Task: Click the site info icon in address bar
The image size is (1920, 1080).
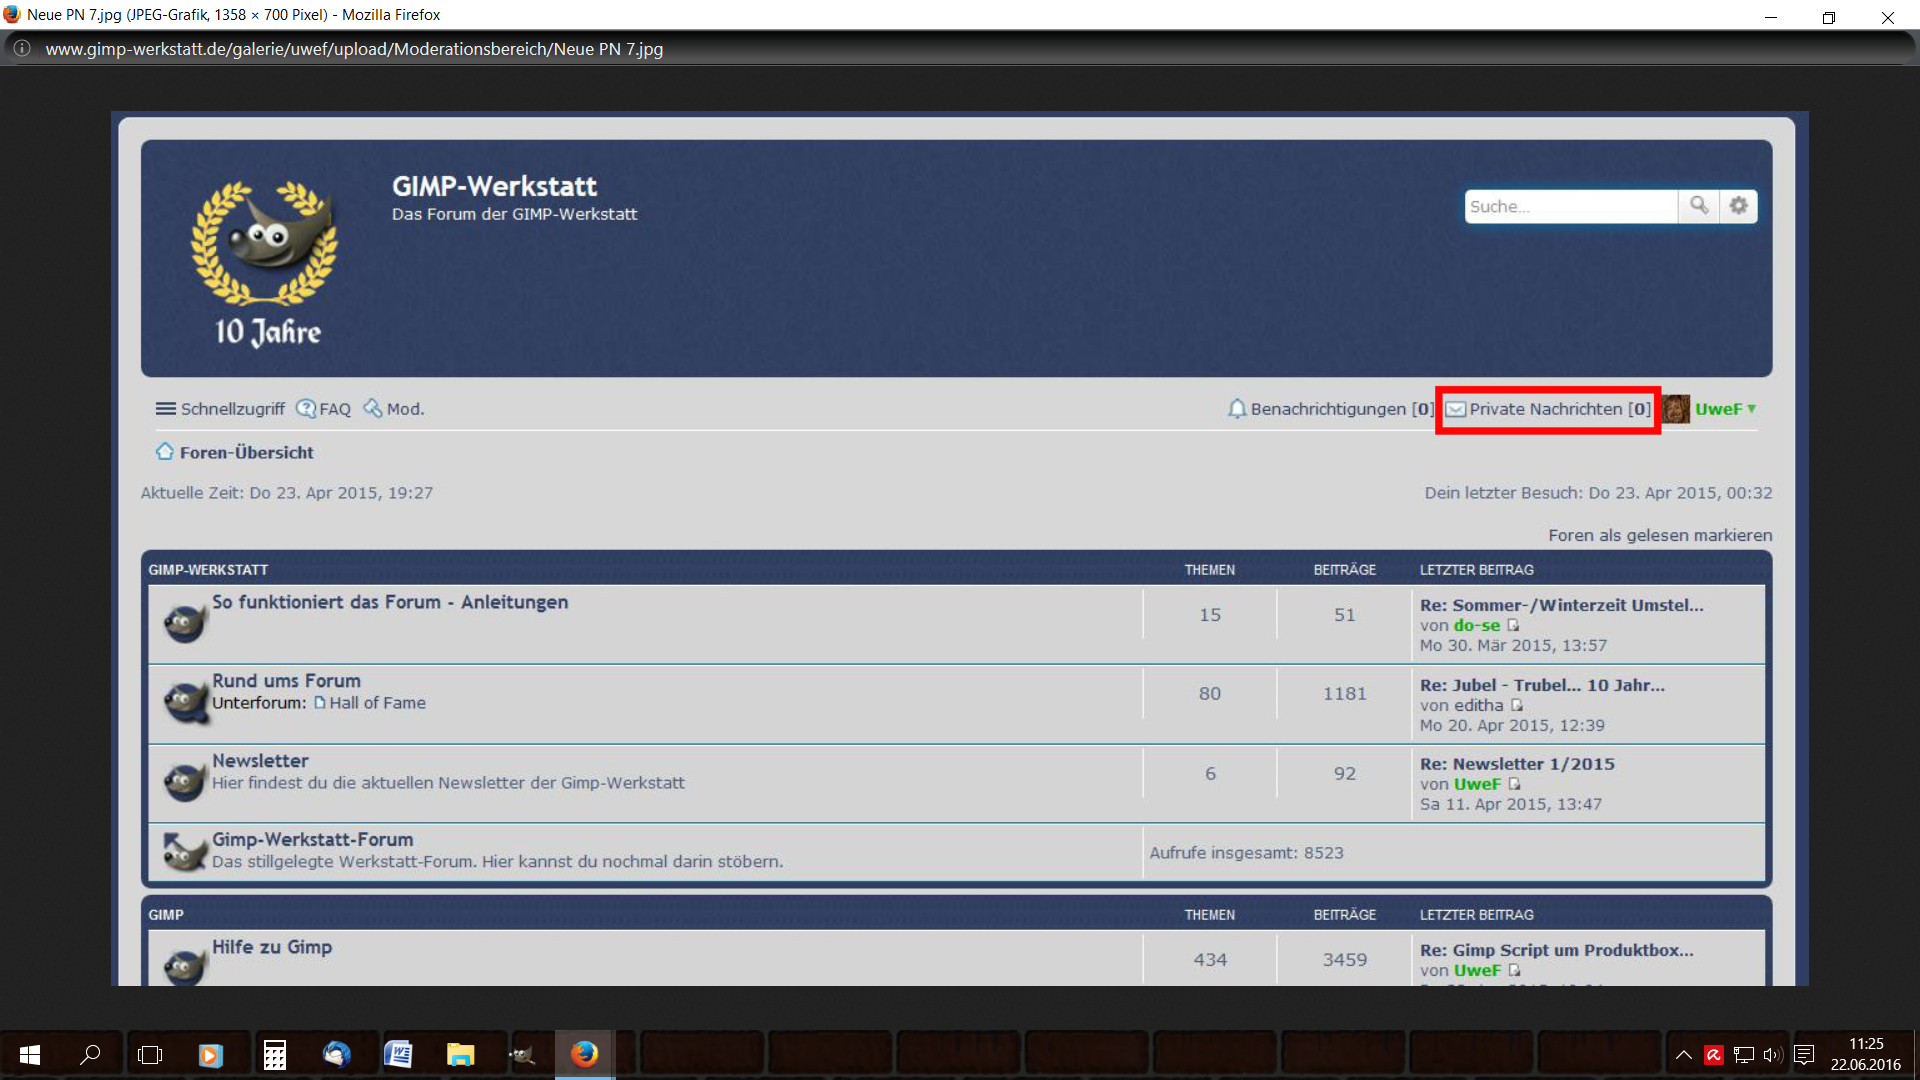Action: click(x=22, y=49)
